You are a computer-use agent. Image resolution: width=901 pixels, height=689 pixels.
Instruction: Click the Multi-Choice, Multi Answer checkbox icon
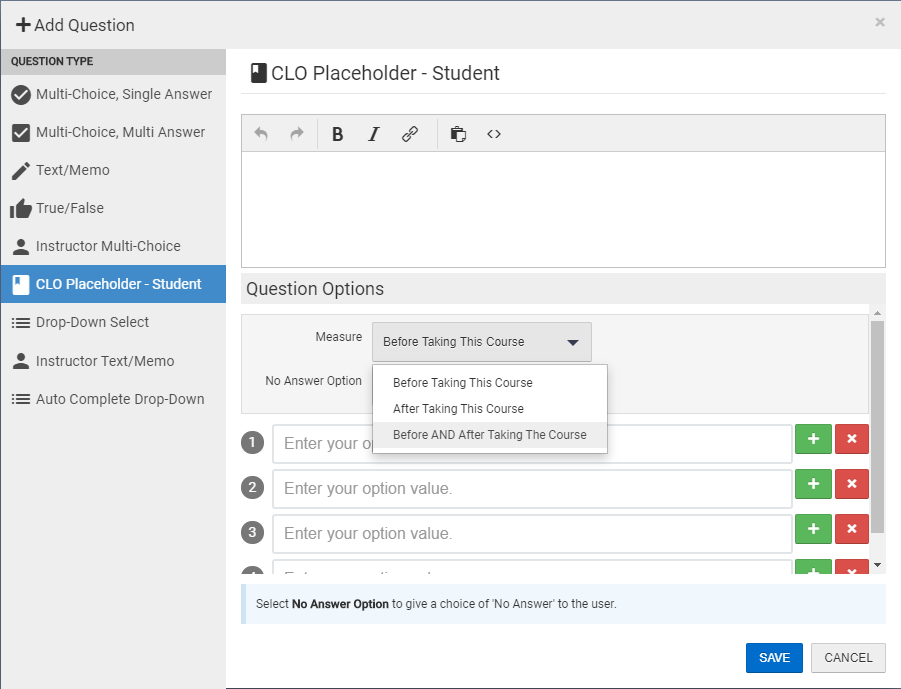click(21, 133)
